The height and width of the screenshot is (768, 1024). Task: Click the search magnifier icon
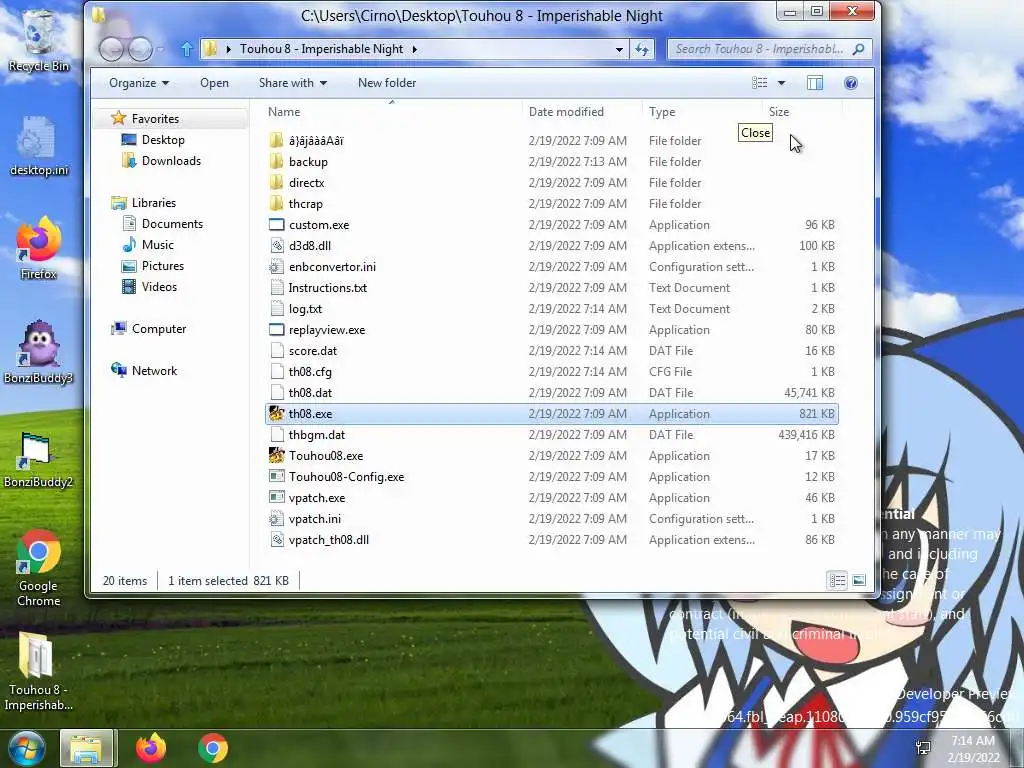[x=859, y=49]
